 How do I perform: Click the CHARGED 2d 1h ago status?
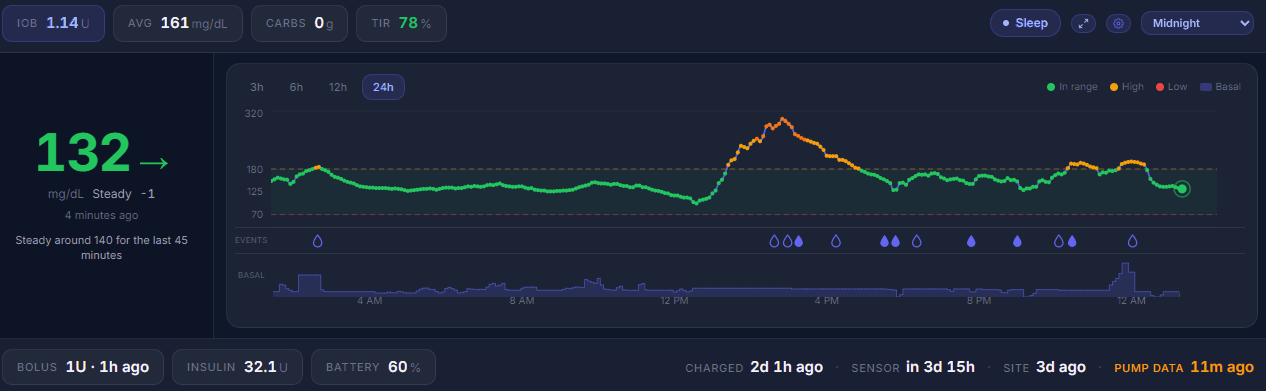pyautogui.click(x=754, y=367)
